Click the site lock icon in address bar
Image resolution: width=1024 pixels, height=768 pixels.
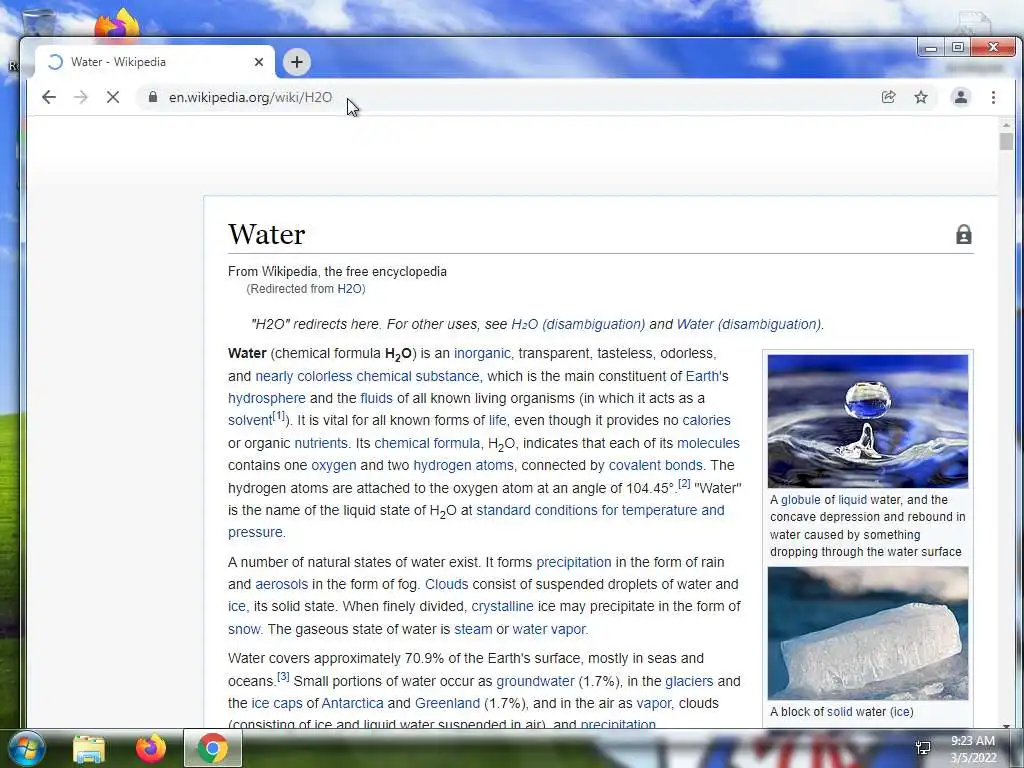click(x=153, y=97)
